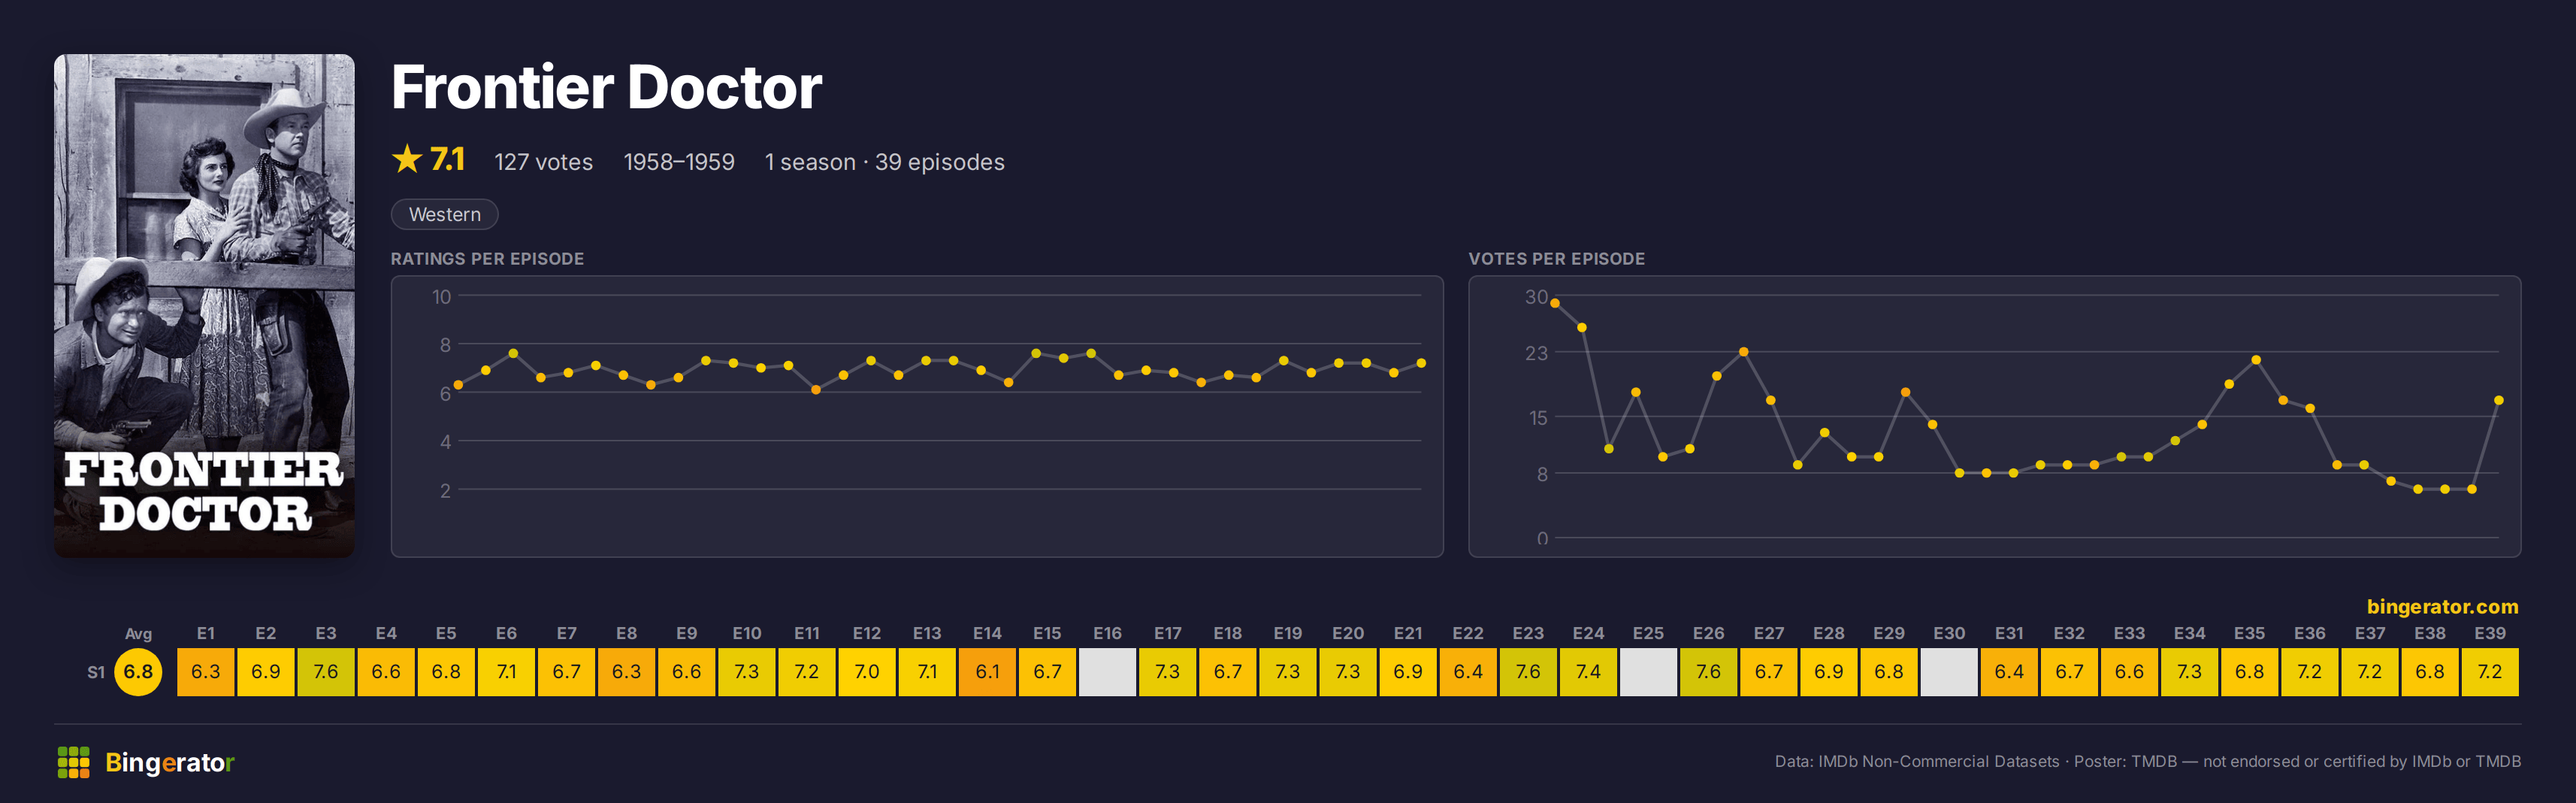Viewport: 2576px width, 803px height.
Task: Select the season average 6.8 circle
Action: tap(138, 671)
